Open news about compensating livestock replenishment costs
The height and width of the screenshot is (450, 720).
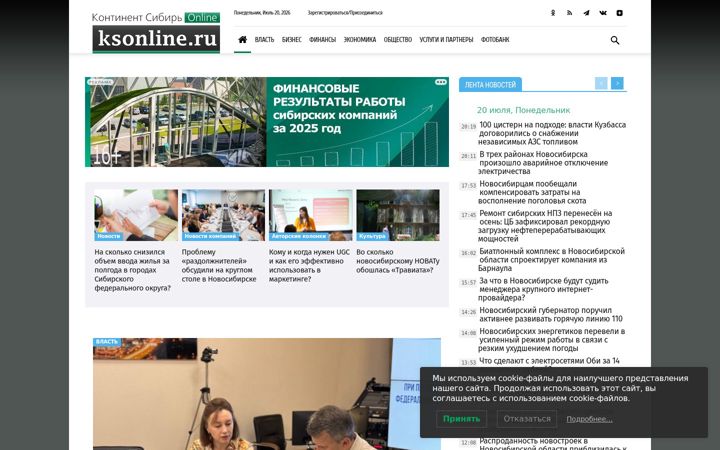(532, 192)
